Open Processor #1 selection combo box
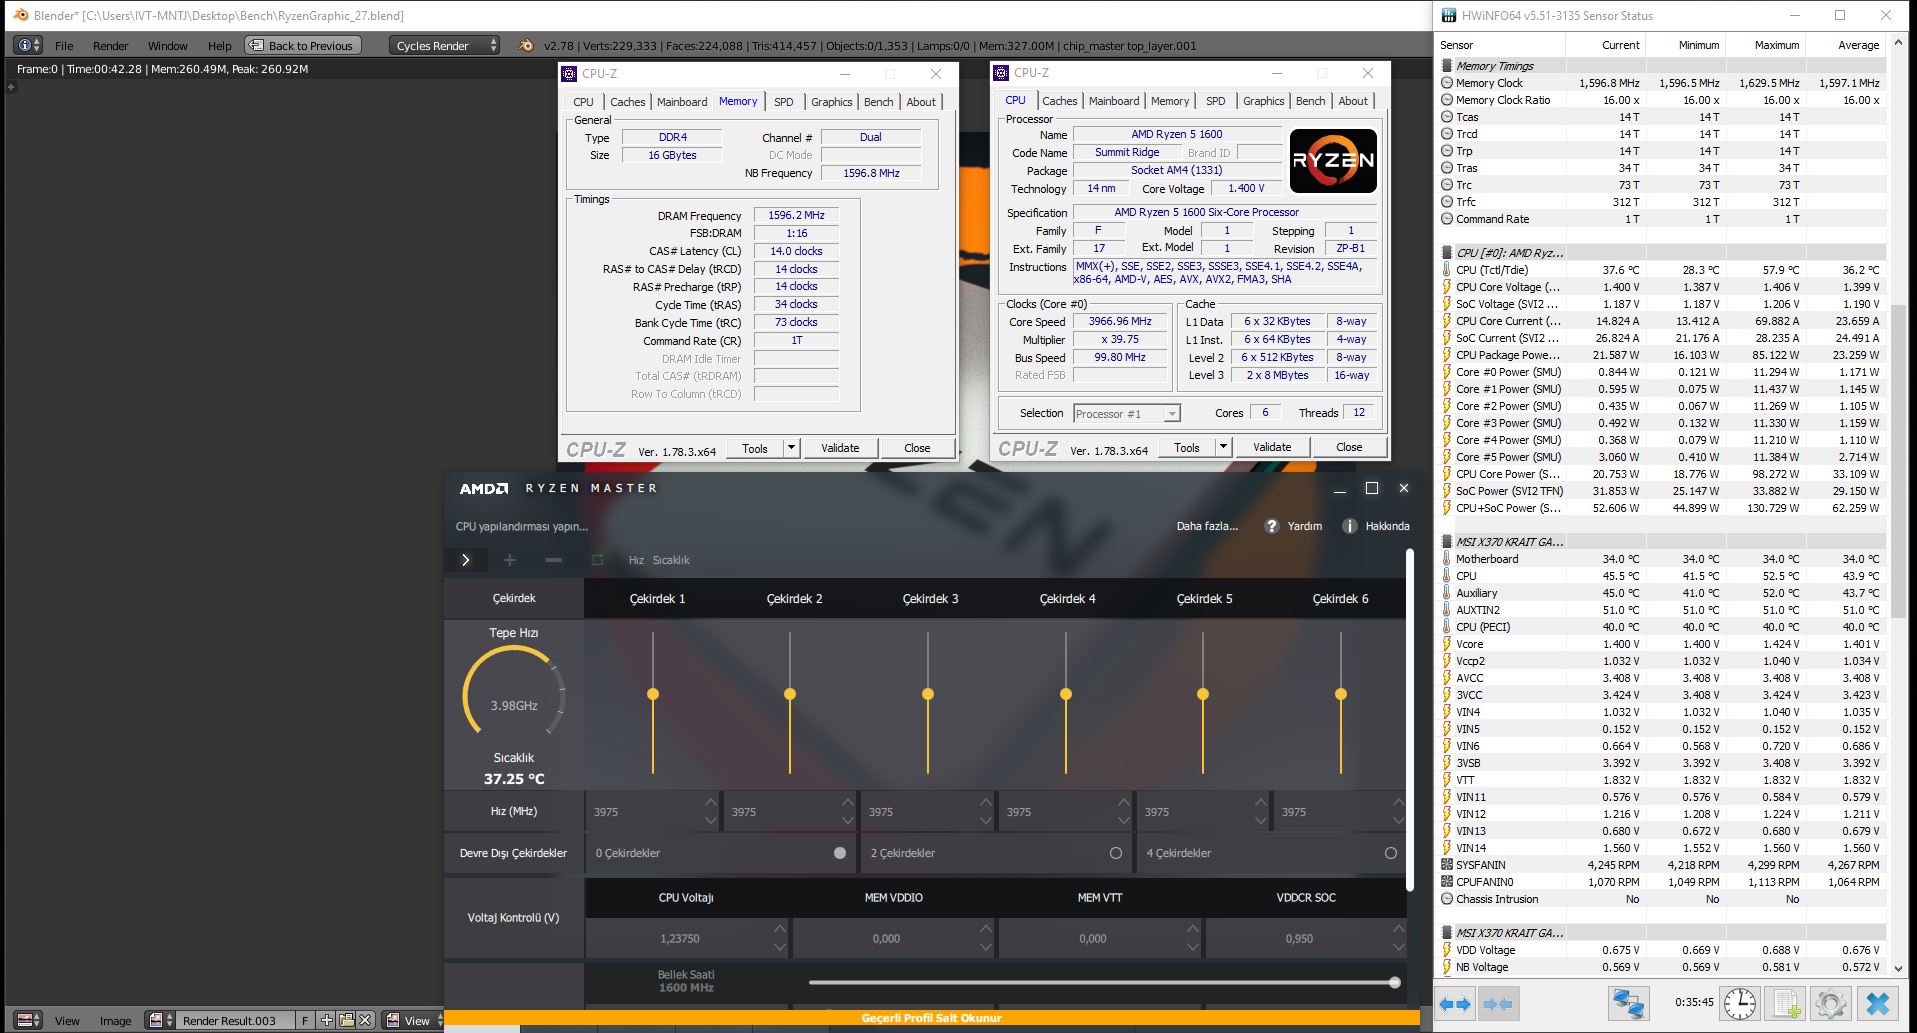 (1127, 414)
